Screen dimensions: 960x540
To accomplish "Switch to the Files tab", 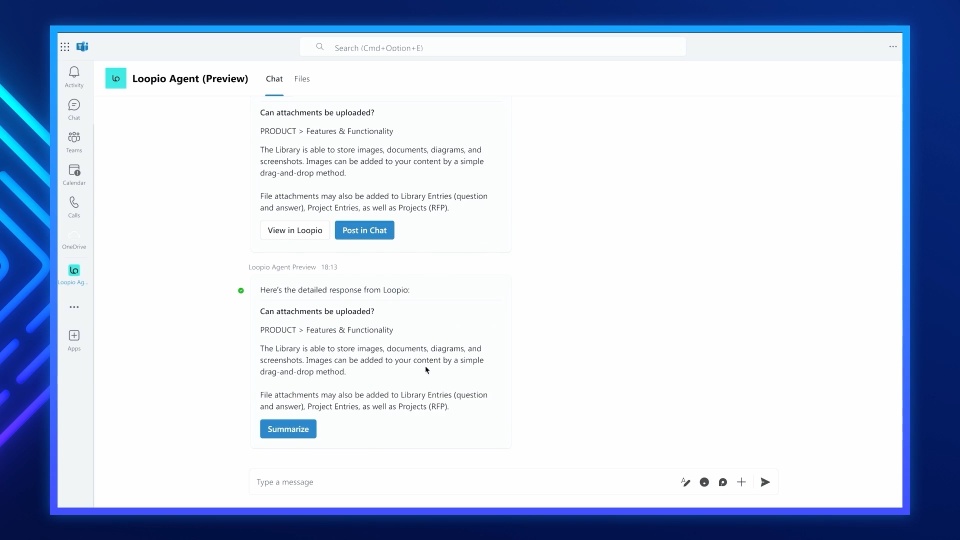I will [x=302, y=78].
